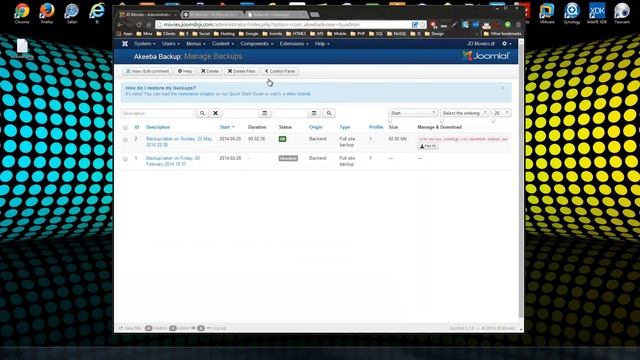Click the browser reload icon

(139, 25)
